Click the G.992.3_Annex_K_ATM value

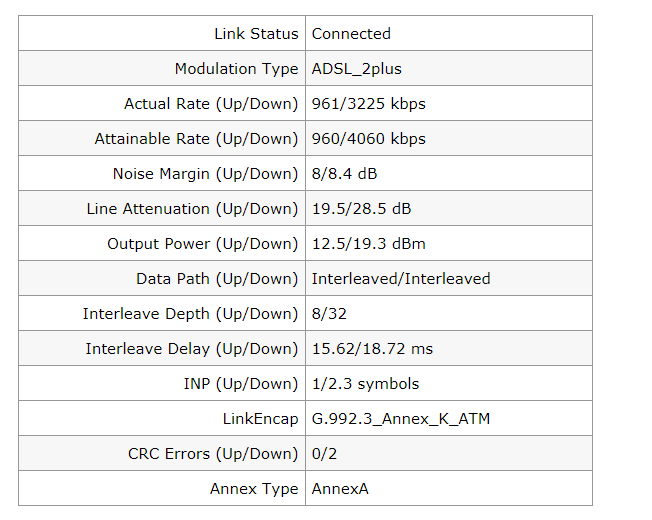click(x=401, y=419)
